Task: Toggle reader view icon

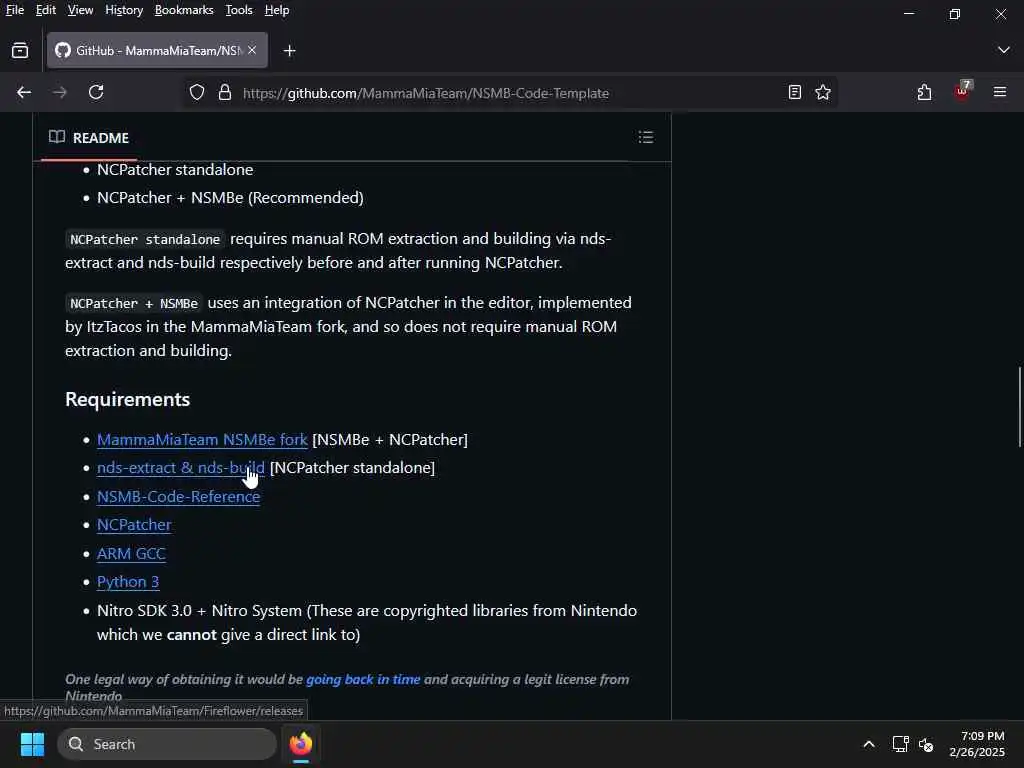Action: pyautogui.click(x=794, y=92)
